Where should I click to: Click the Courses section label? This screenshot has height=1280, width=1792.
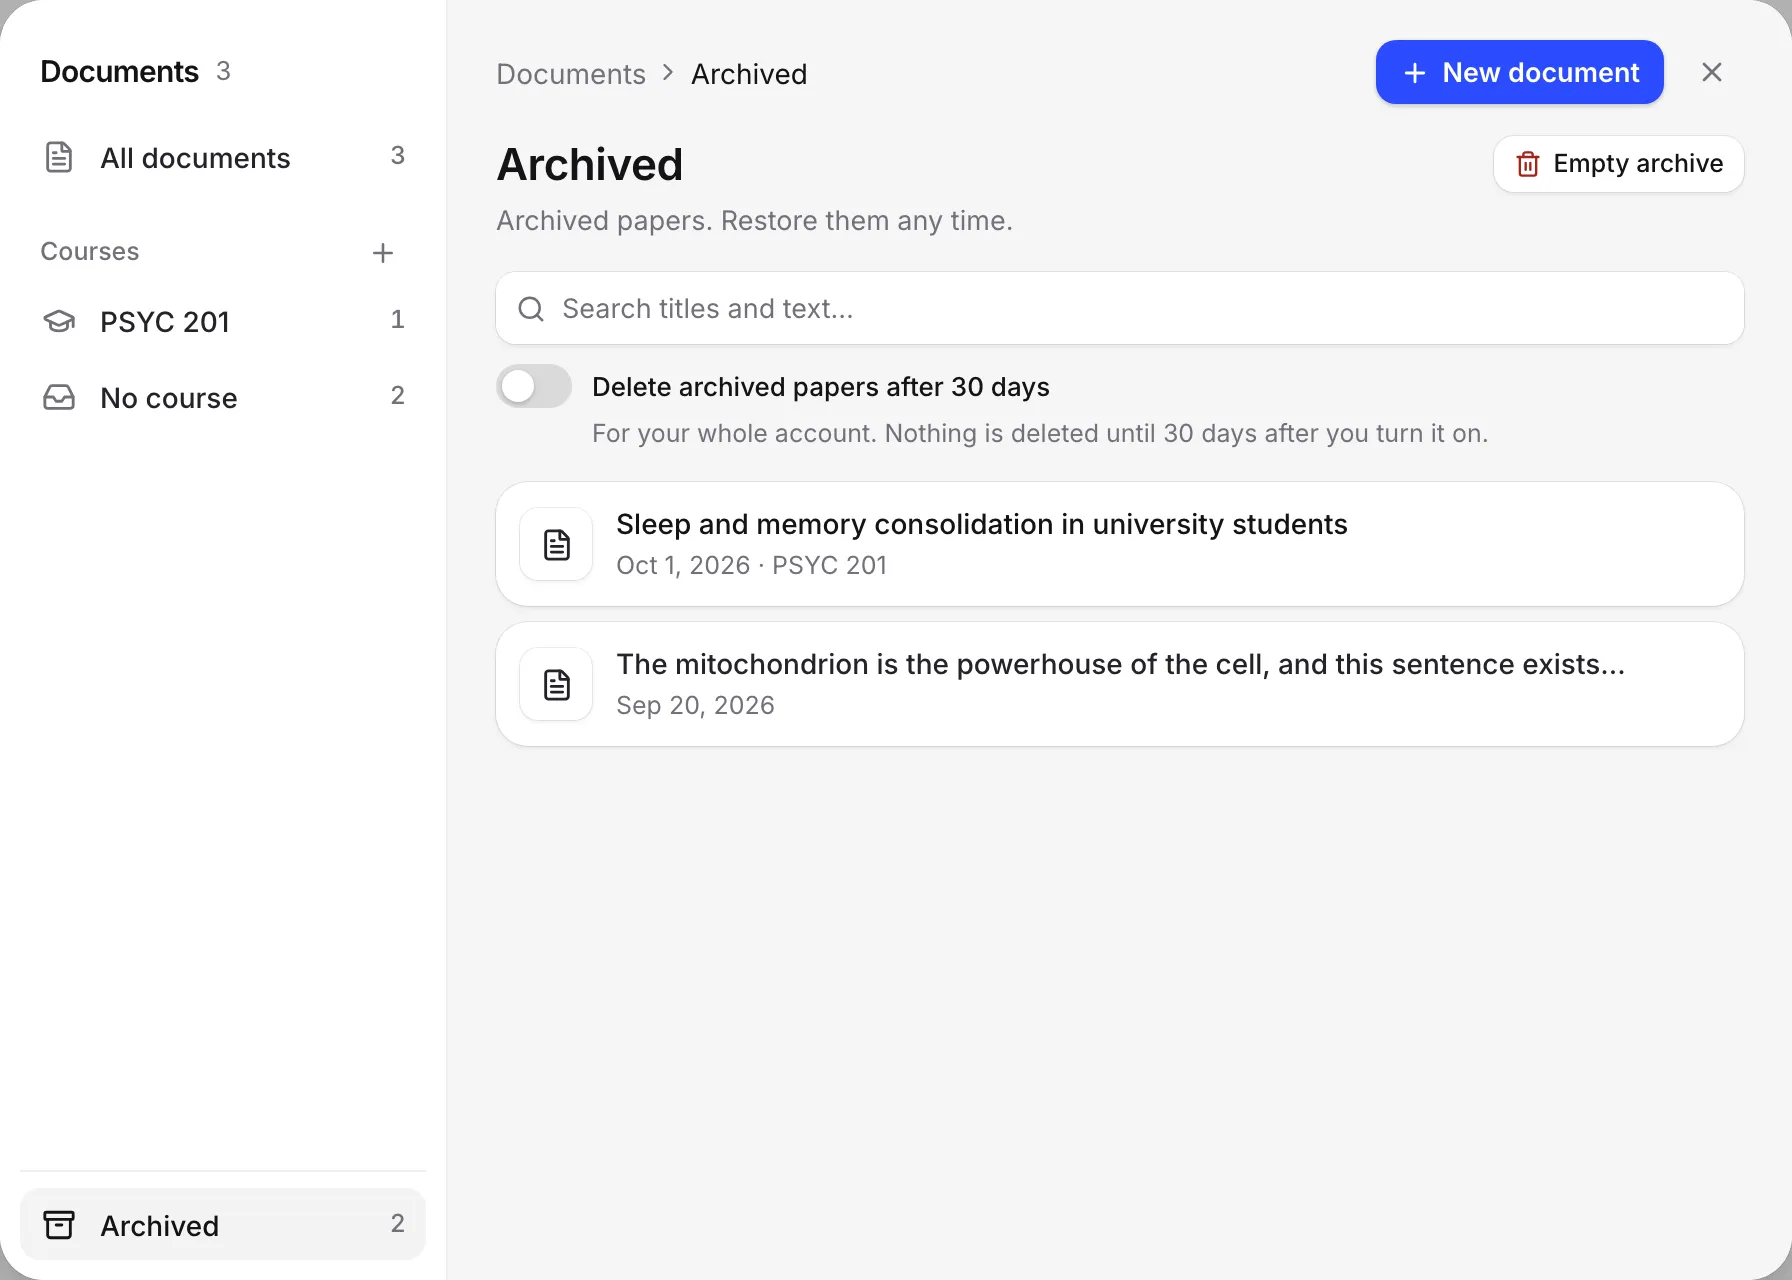[x=90, y=251]
